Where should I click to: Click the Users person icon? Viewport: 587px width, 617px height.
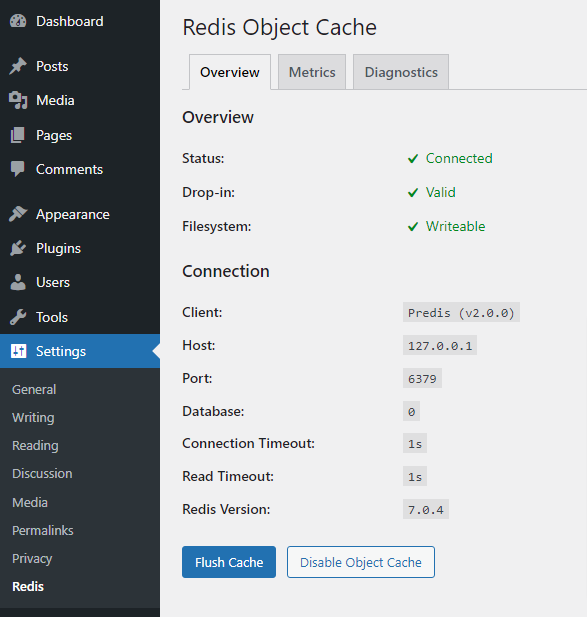point(18,282)
